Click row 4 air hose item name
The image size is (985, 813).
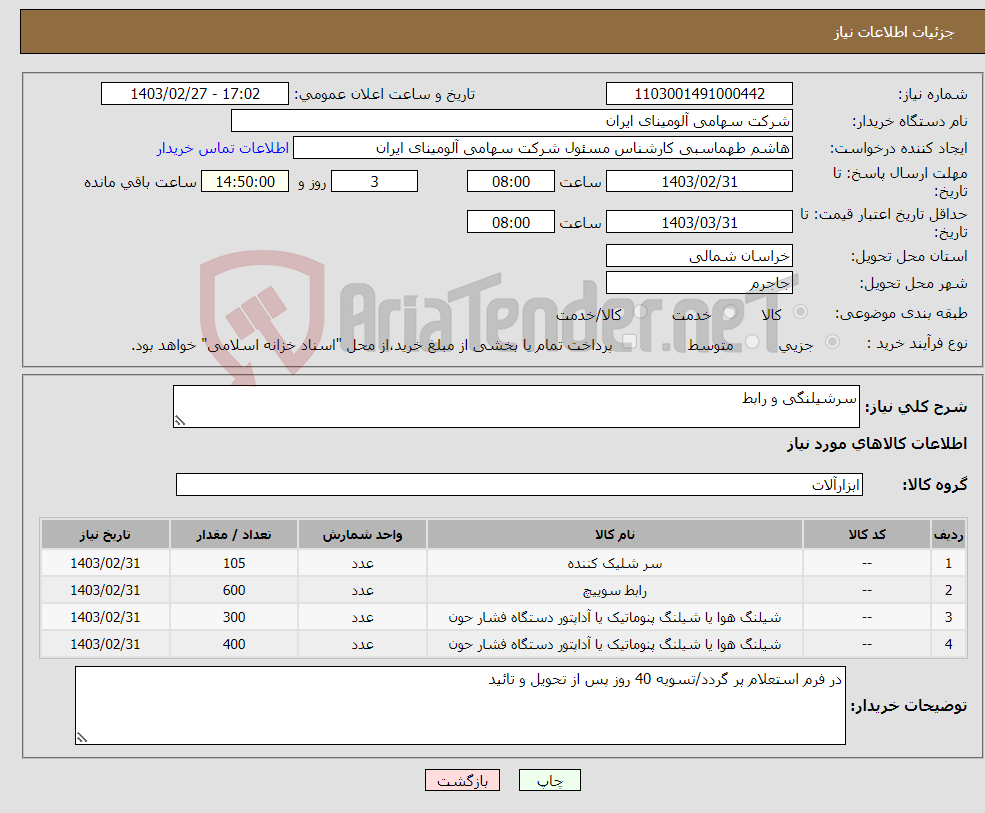pyautogui.click(x=615, y=645)
